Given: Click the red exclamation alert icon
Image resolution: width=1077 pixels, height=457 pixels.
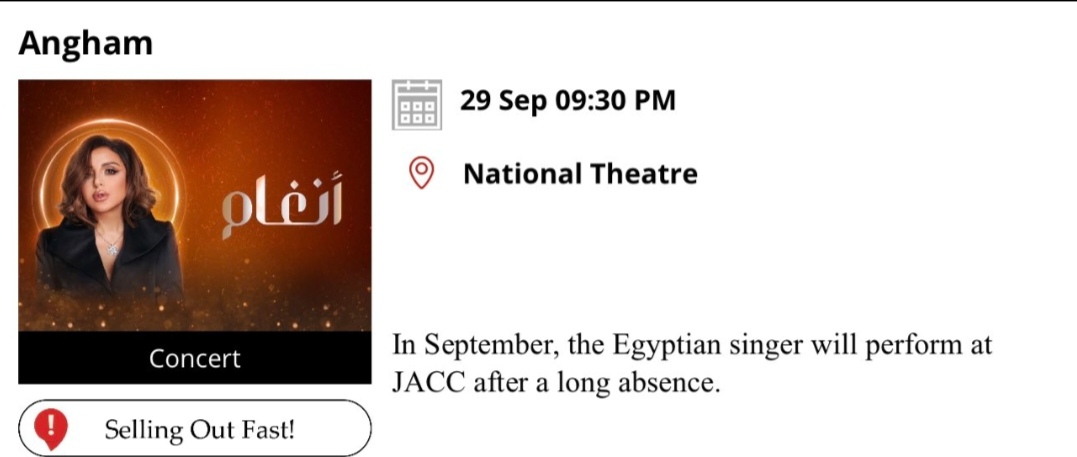Looking at the screenshot, I should tap(51, 429).
